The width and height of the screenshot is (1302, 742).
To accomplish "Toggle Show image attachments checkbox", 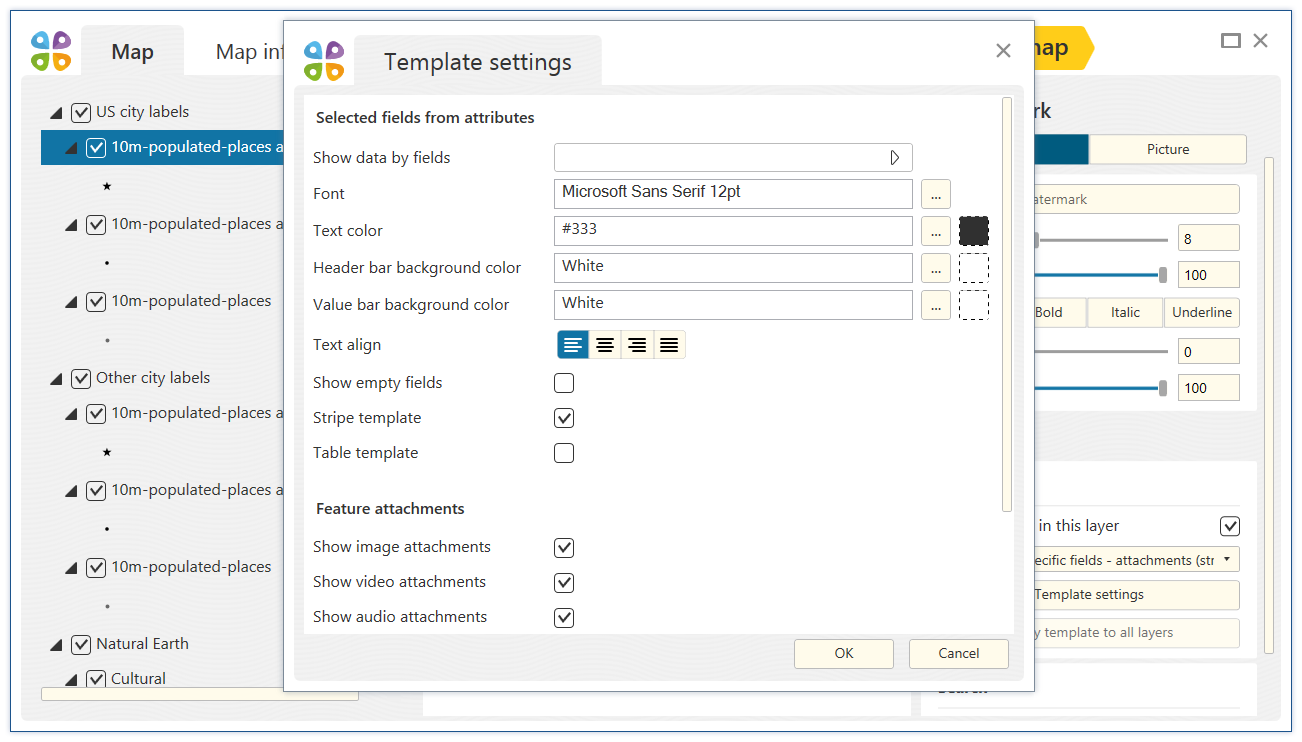I will click(564, 547).
